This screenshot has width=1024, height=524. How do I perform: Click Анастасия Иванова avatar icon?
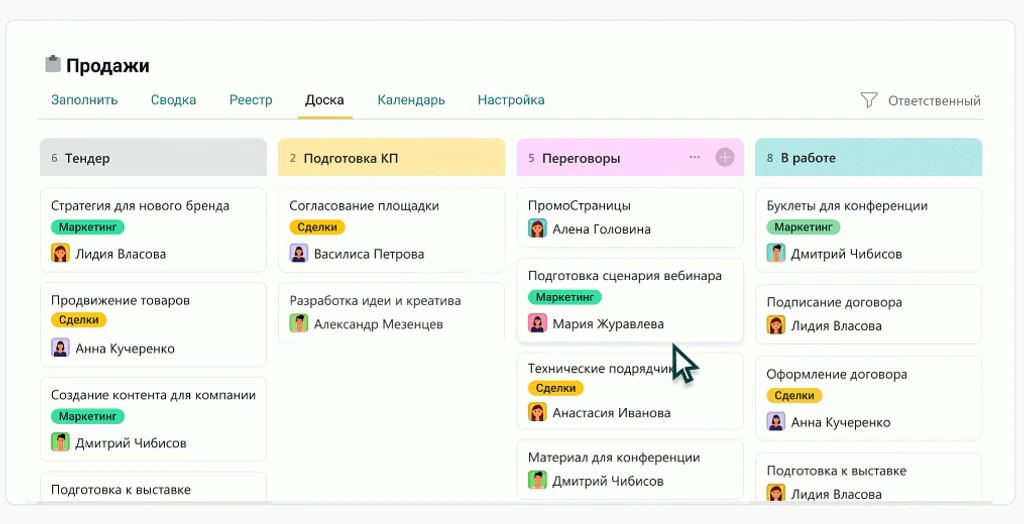(x=537, y=412)
